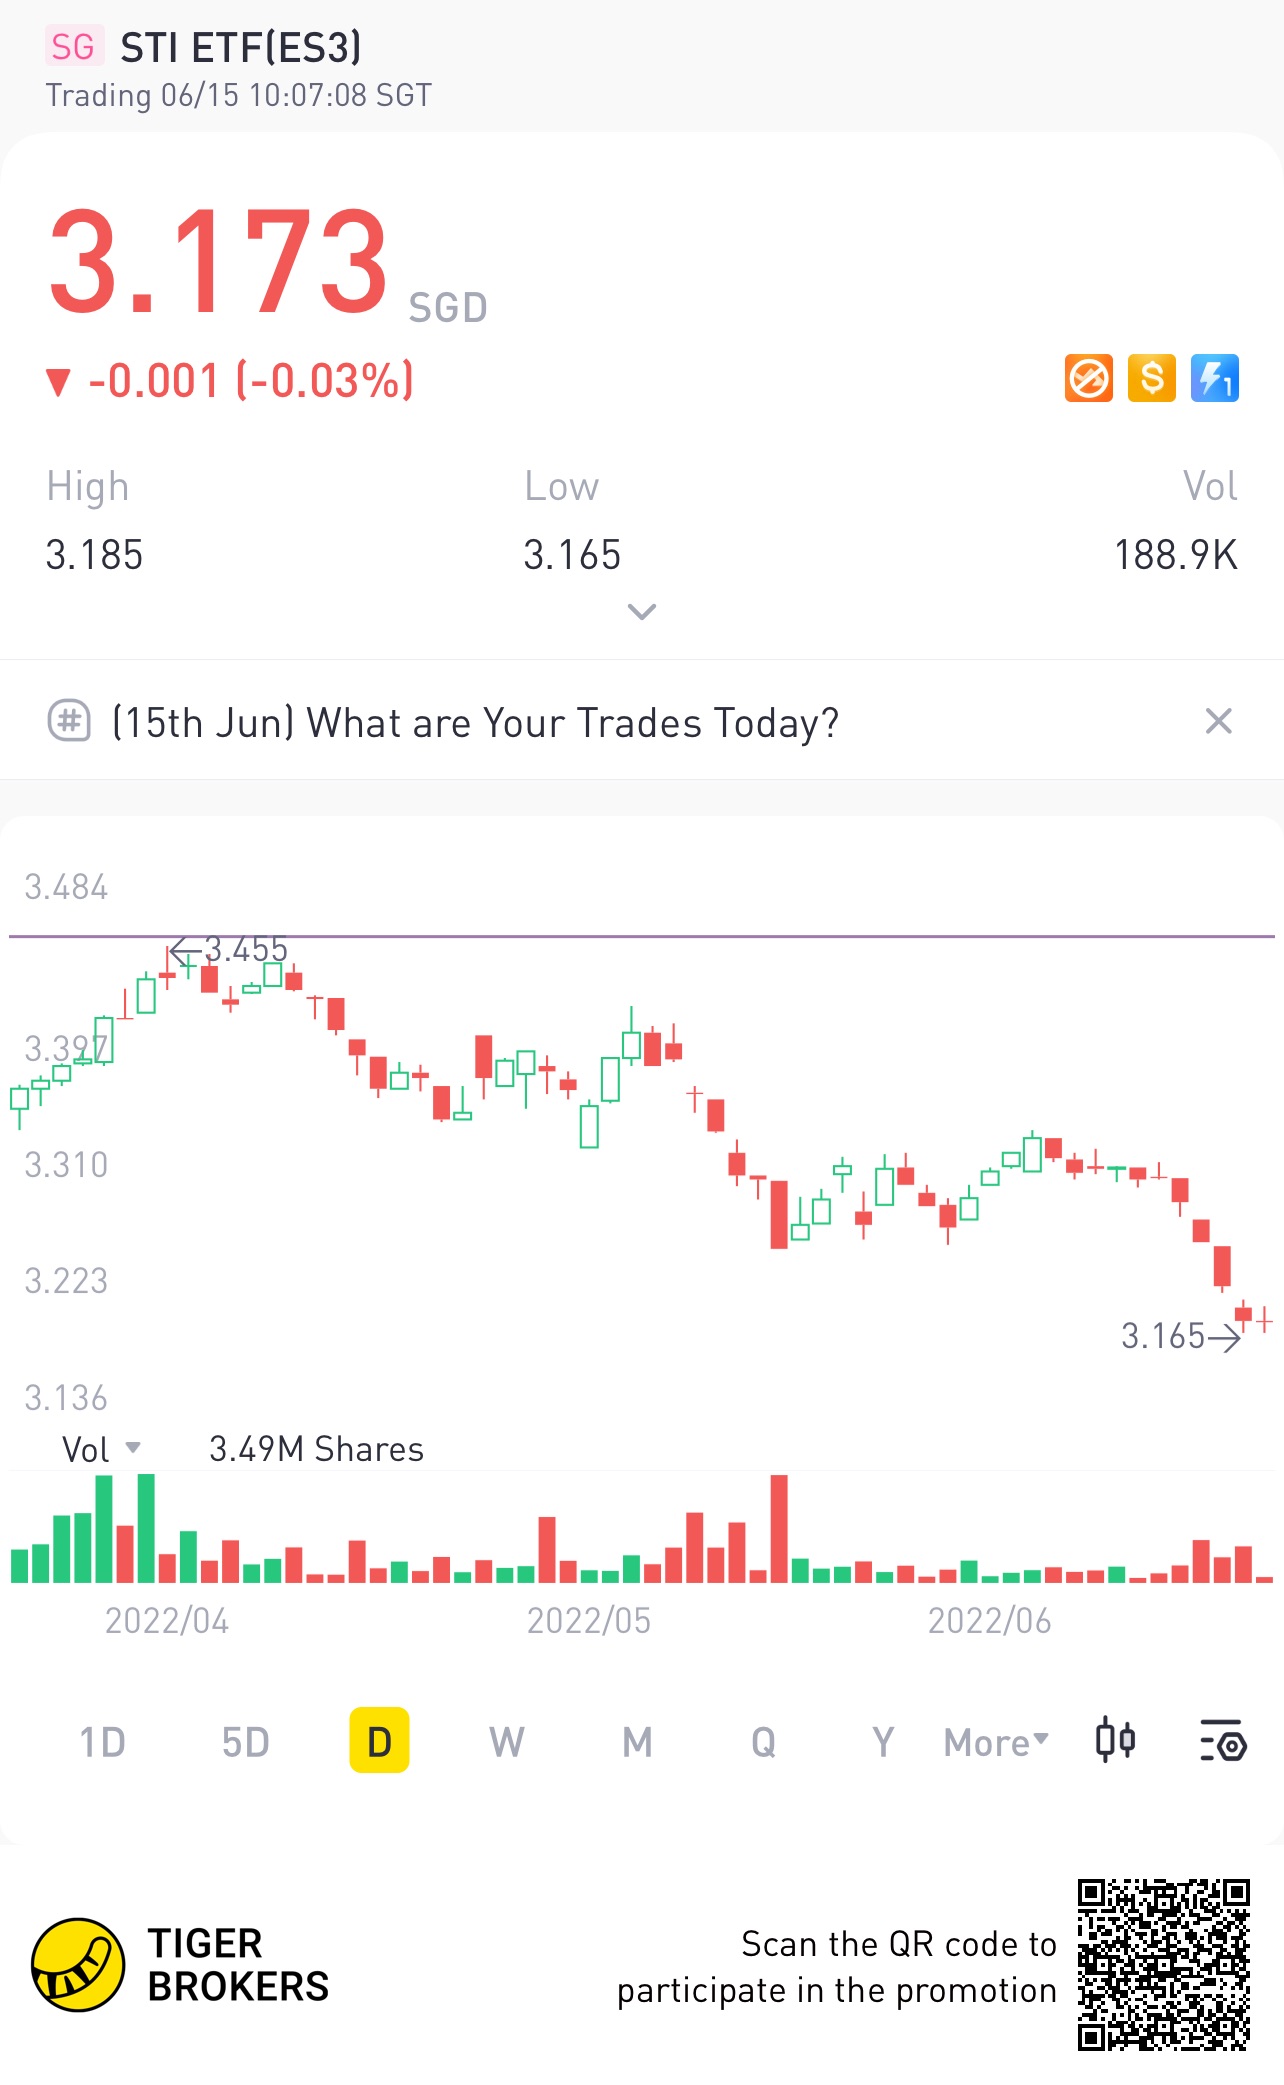Tap the orange no-shorting icon
The image size is (1284, 2085).
point(1088,379)
